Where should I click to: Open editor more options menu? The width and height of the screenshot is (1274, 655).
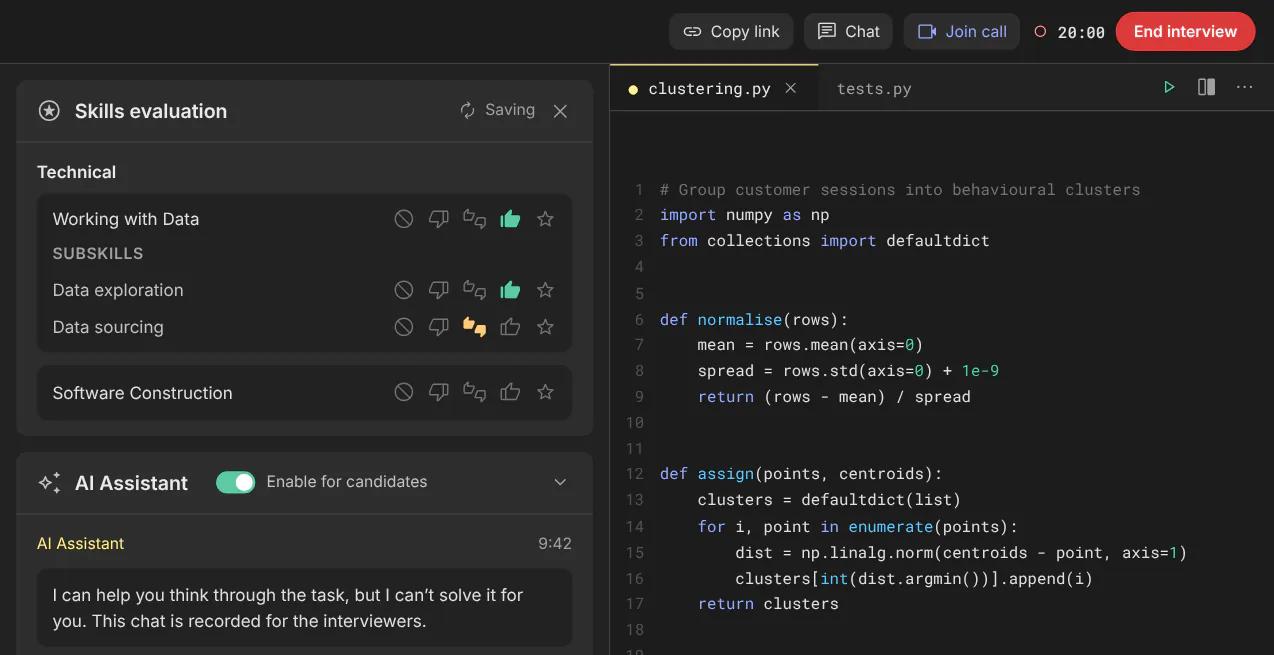(1244, 88)
